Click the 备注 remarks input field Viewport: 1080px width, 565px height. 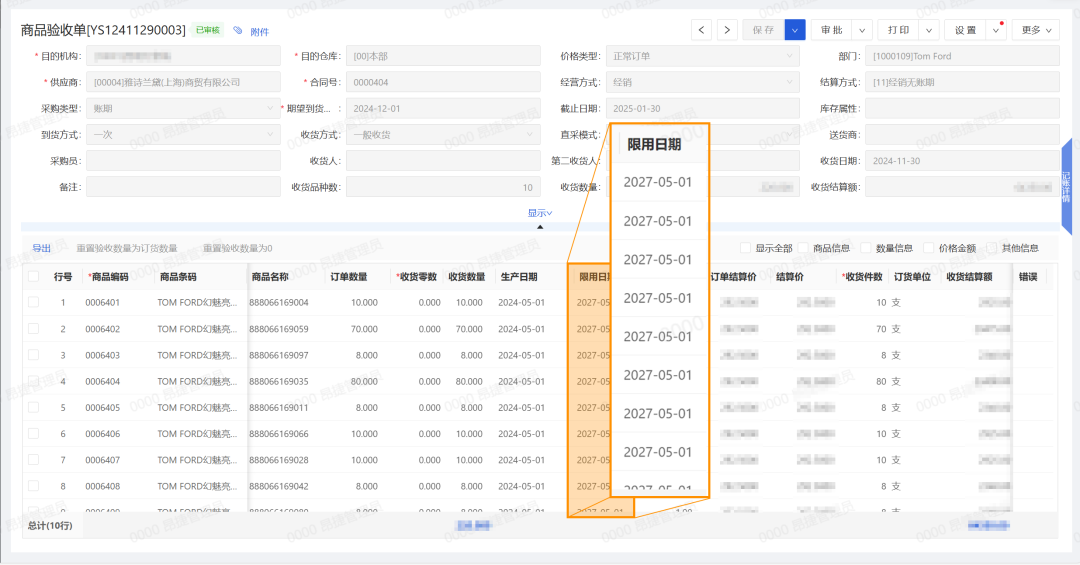pos(183,187)
